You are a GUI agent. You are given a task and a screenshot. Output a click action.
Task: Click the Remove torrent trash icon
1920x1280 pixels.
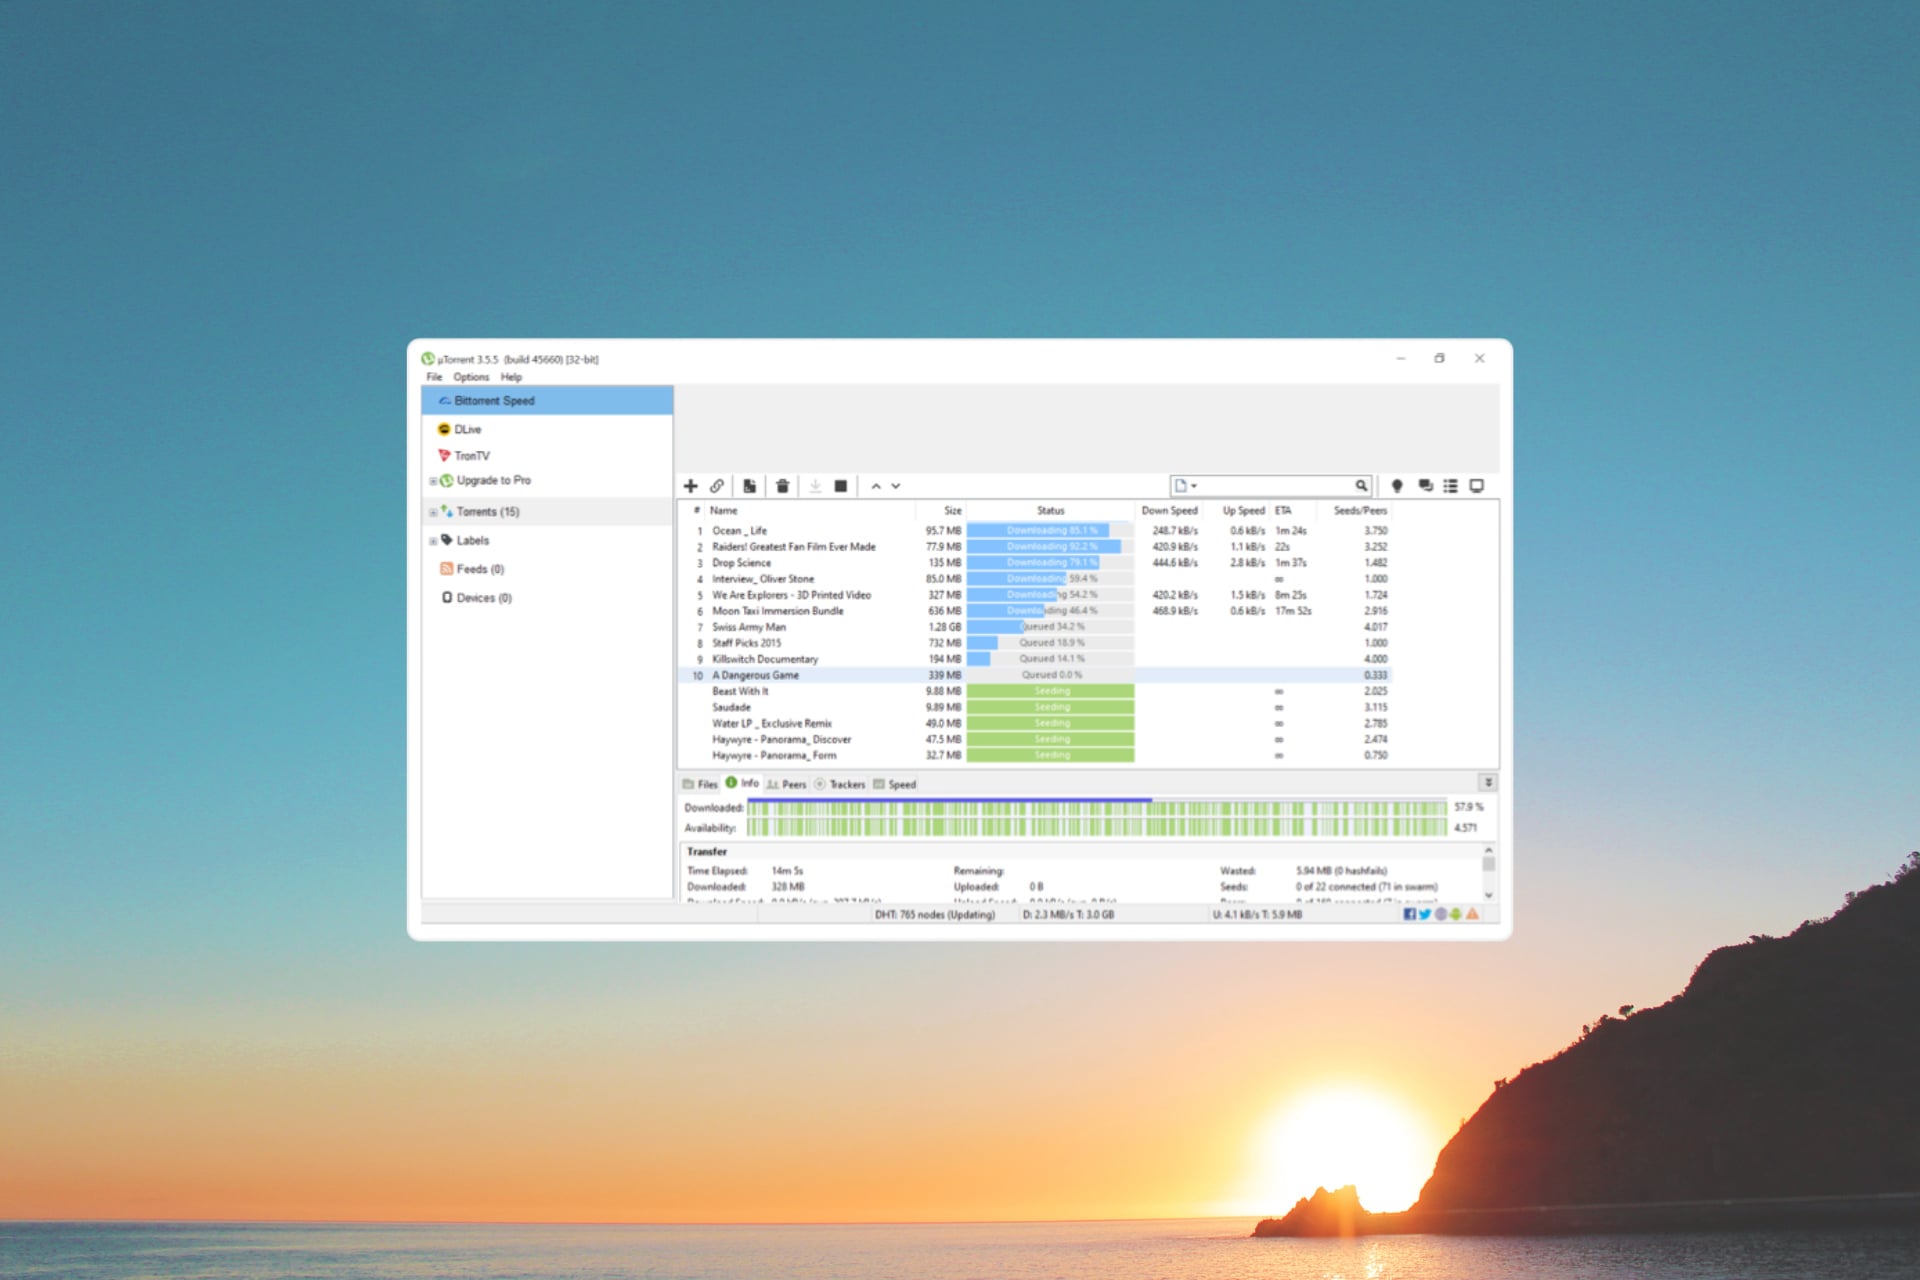pos(783,486)
